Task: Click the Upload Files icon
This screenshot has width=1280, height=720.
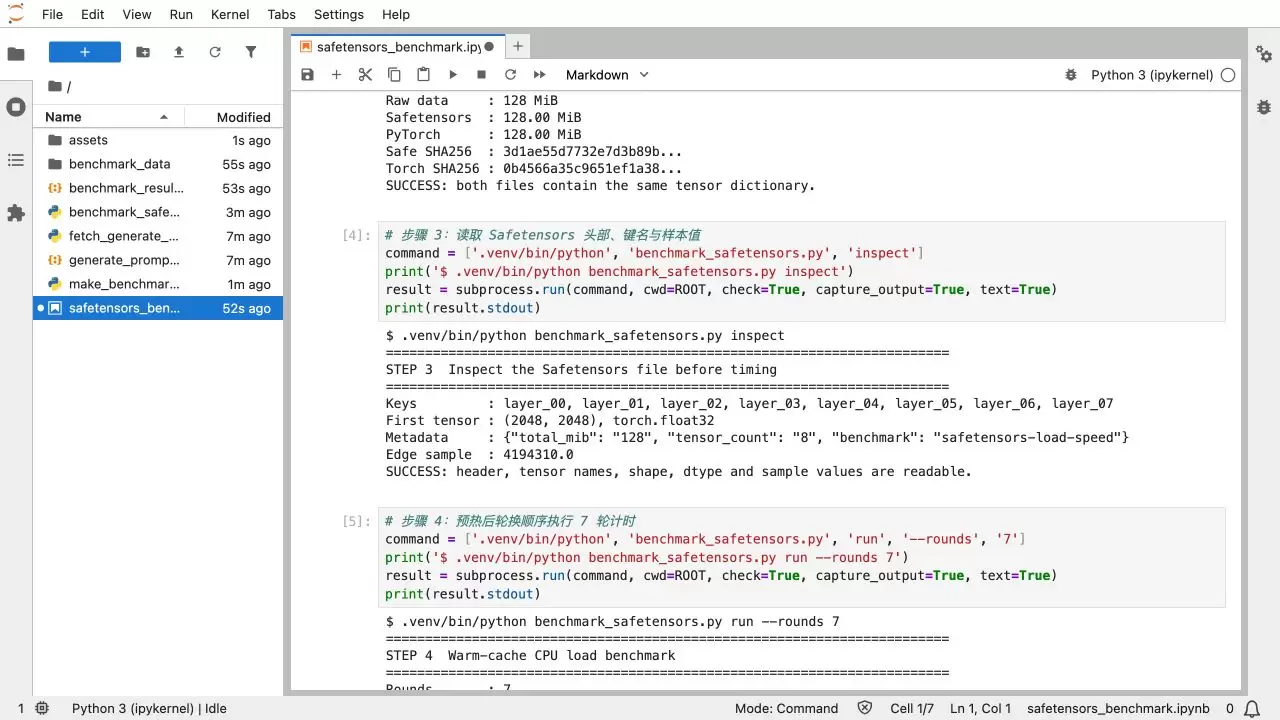Action: coord(179,52)
